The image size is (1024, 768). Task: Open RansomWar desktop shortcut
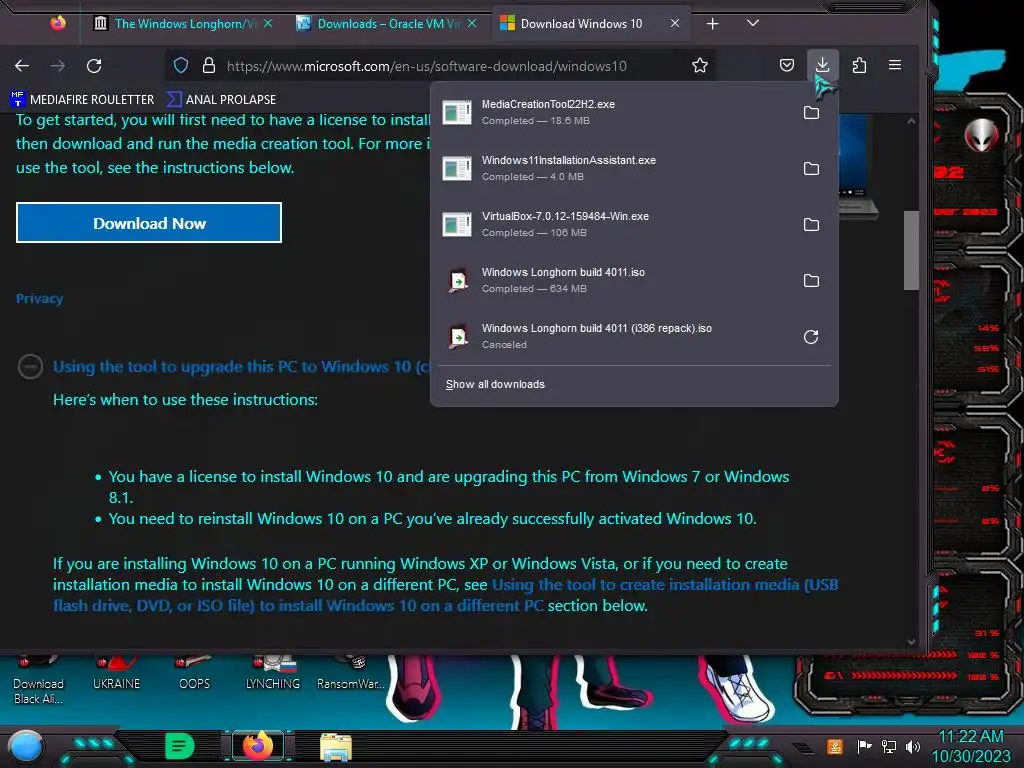(351, 675)
